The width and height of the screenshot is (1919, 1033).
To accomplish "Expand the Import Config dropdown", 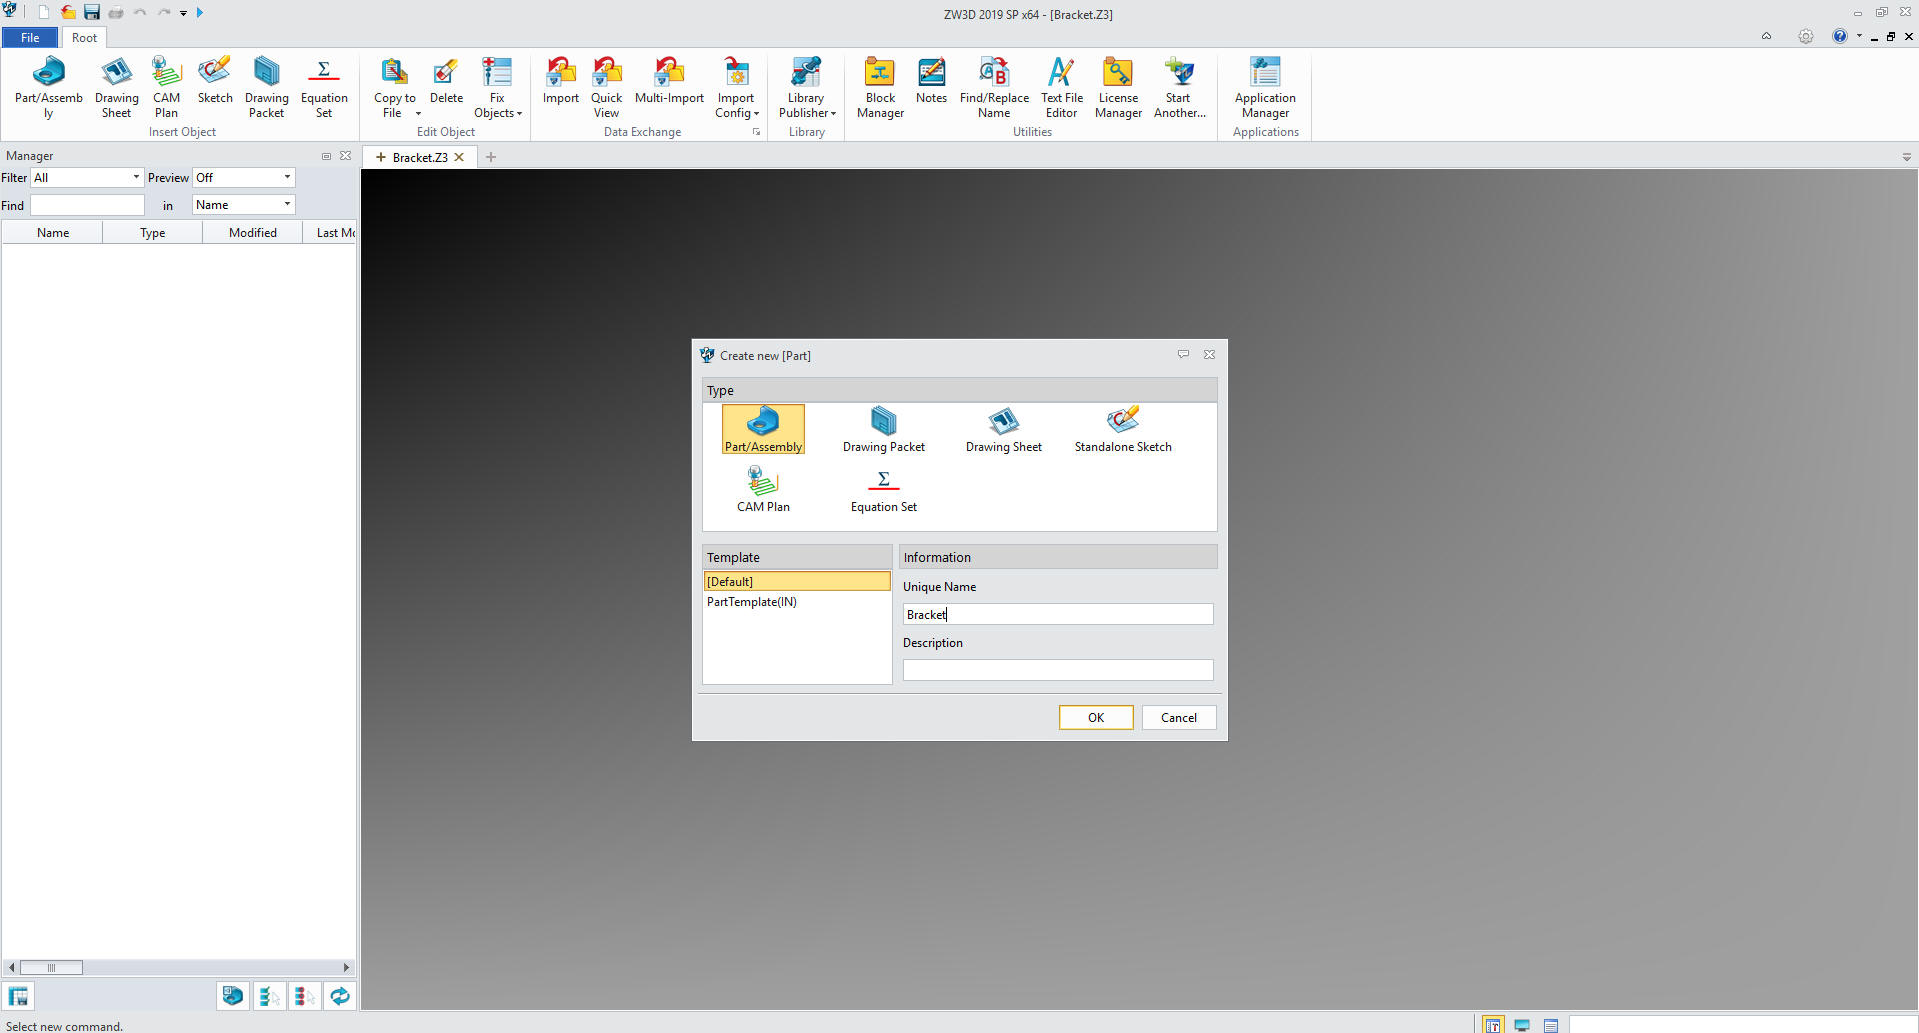I will (756, 114).
